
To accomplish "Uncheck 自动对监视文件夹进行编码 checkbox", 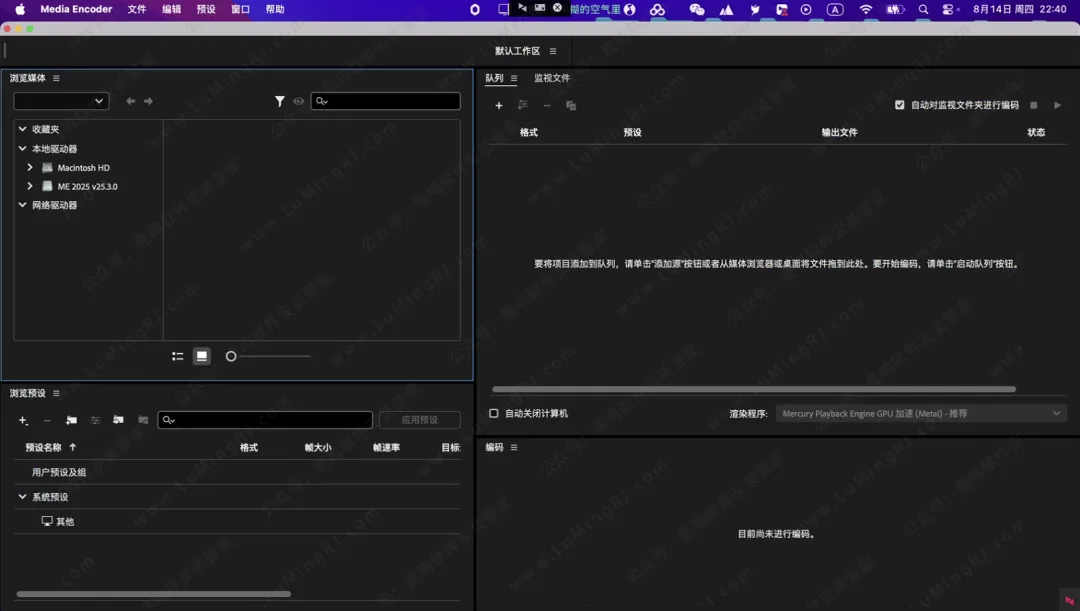I will click(900, 105).
